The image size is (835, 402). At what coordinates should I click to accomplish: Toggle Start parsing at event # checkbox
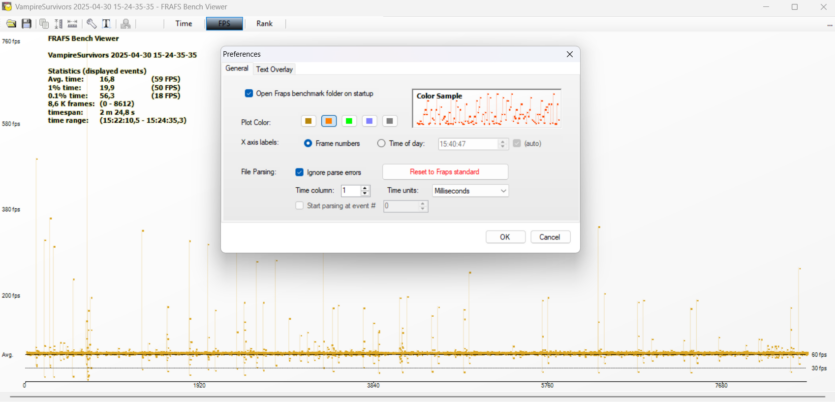tap(299, 206)
